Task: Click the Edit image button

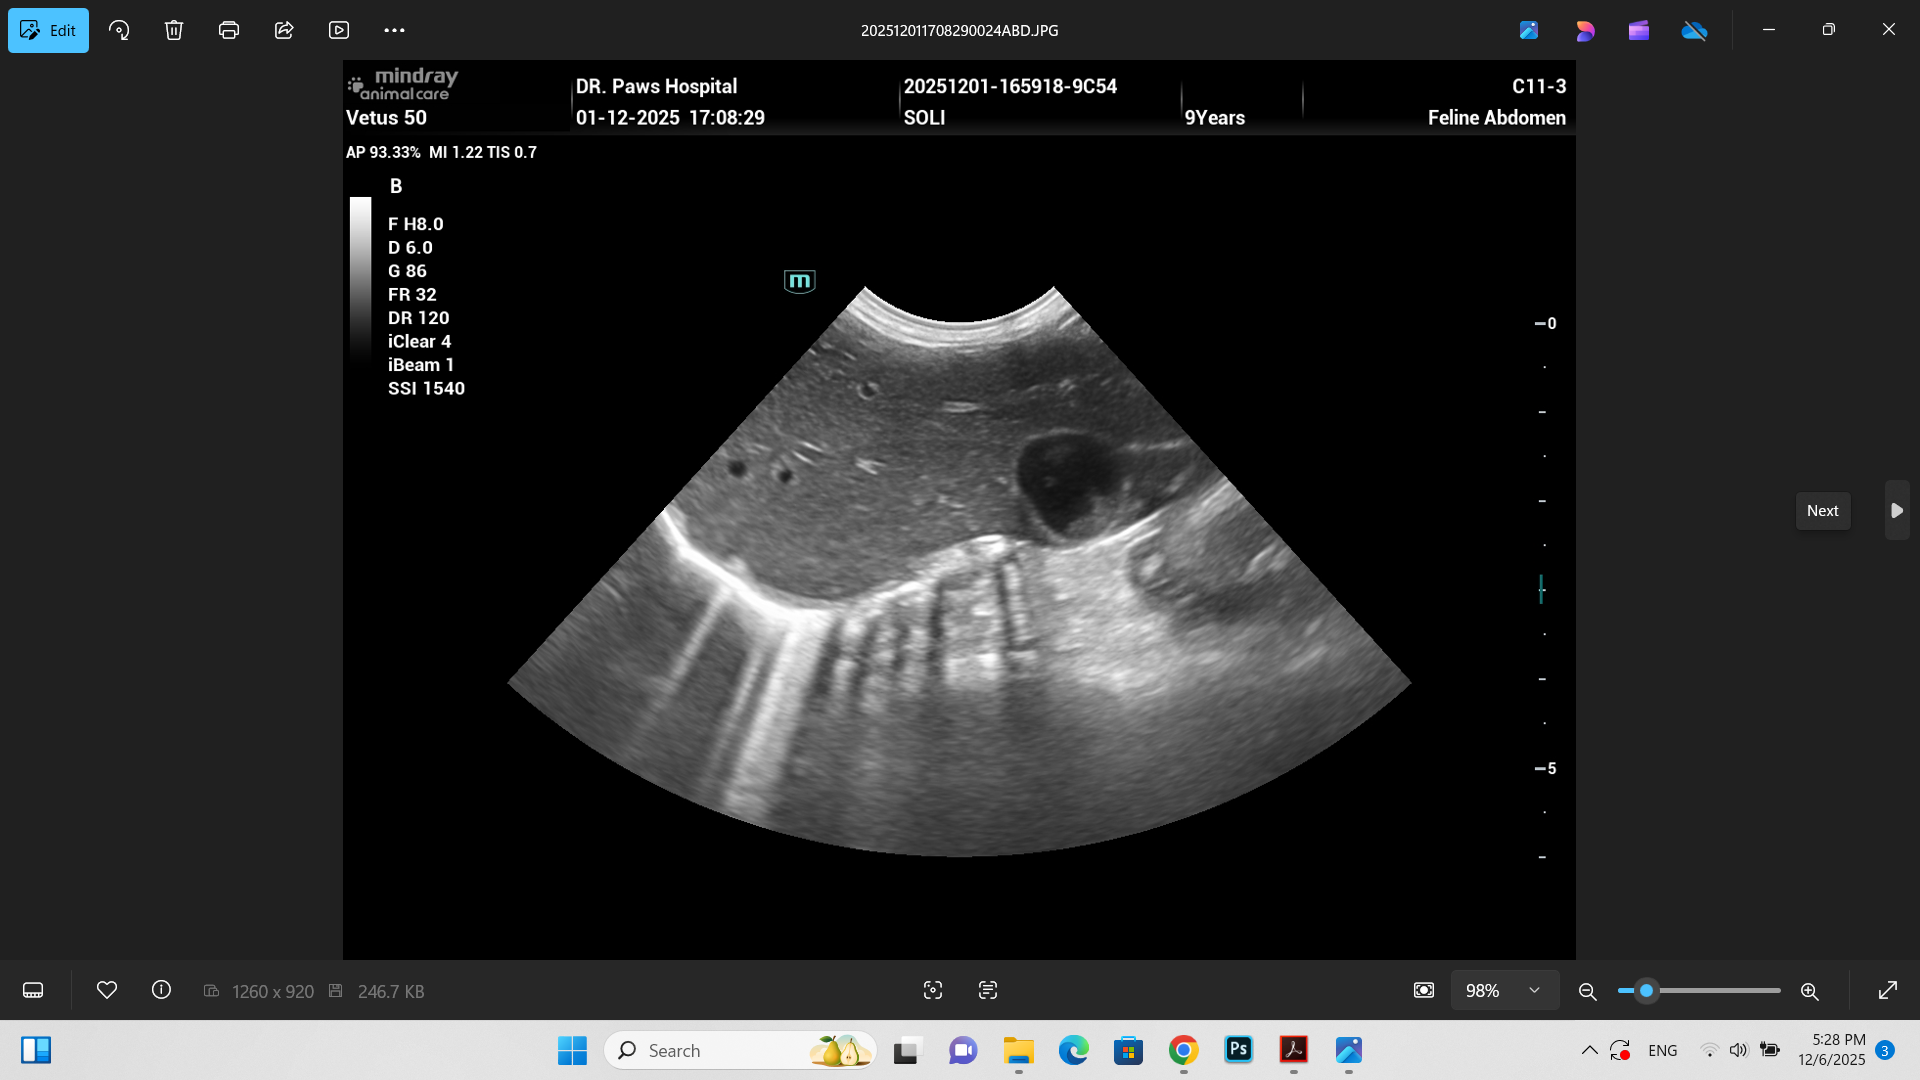Action: 48,30
